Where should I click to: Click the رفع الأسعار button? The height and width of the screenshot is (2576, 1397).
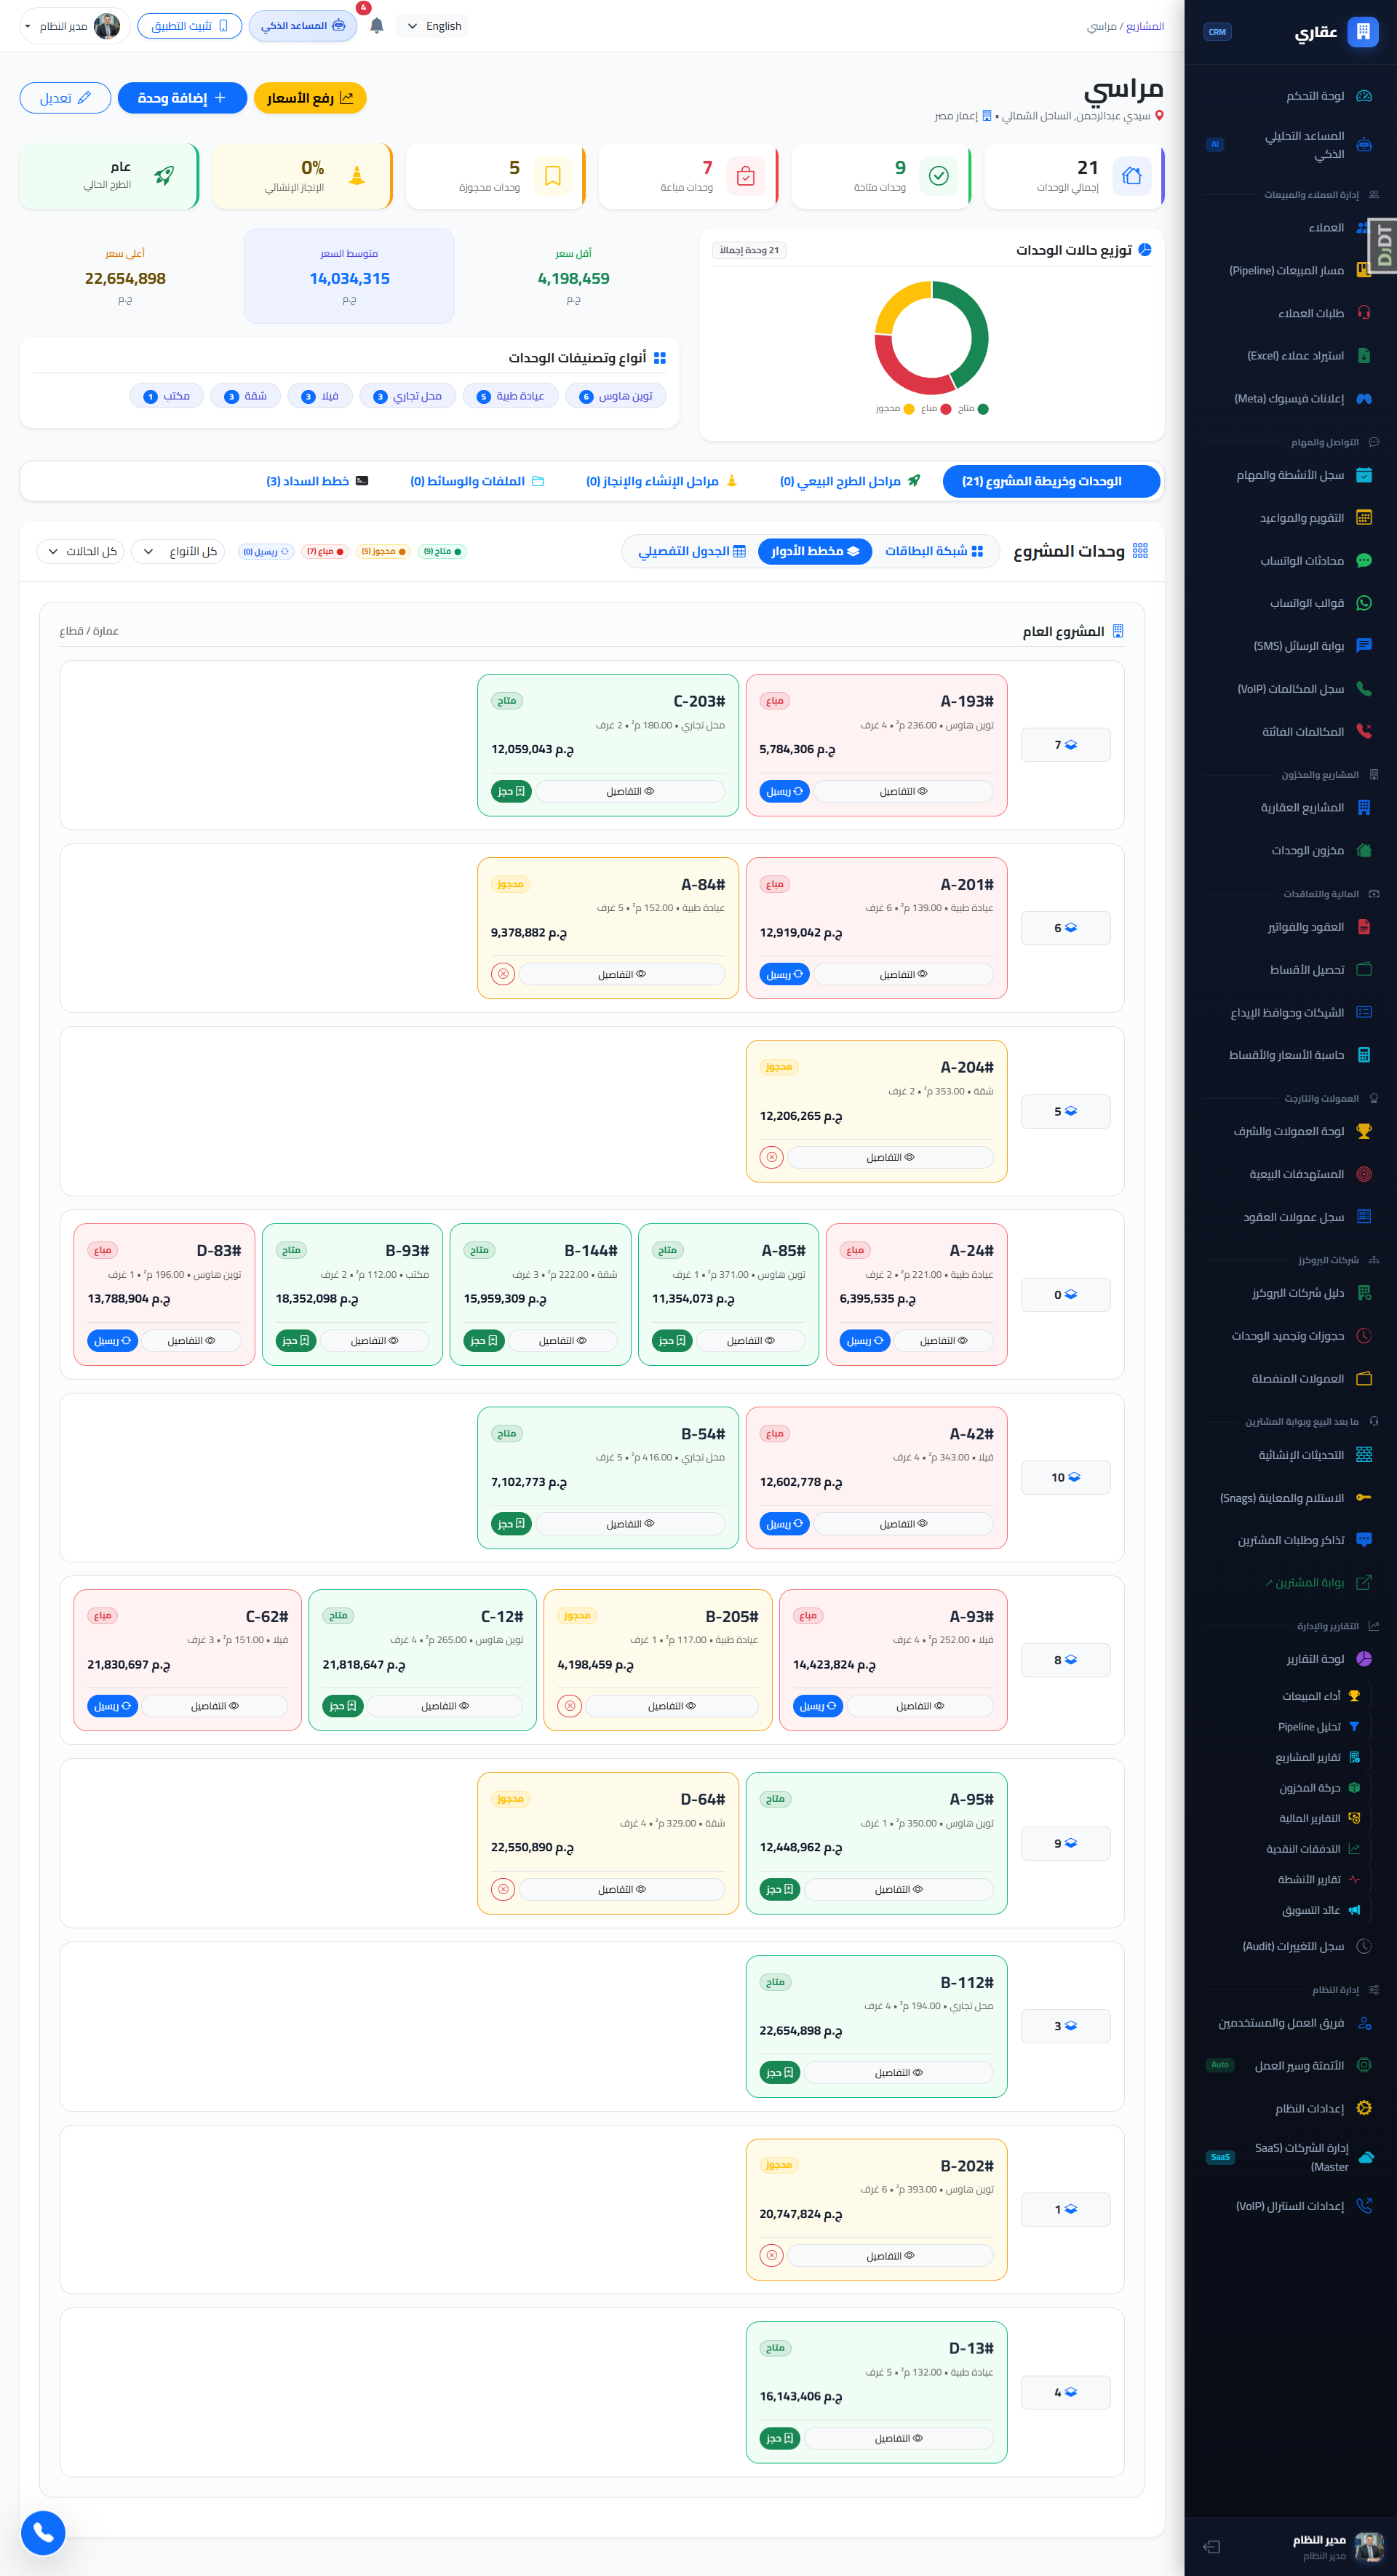[310, 98]
